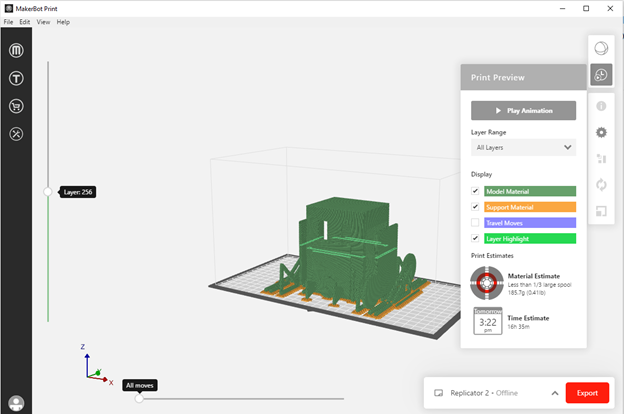Viewport: 624px width, 414px height.
Task: Toggle the Print Preview clock icon
Action: coord(601,75)
